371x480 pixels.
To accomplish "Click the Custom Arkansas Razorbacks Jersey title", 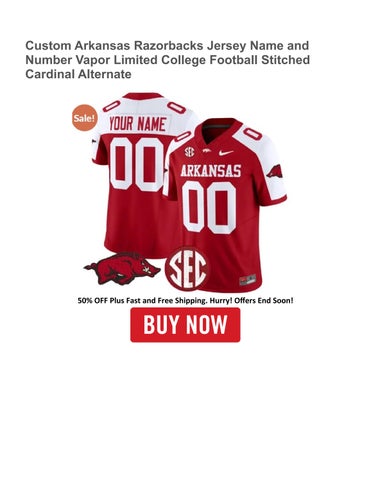I will click(168, 60).
